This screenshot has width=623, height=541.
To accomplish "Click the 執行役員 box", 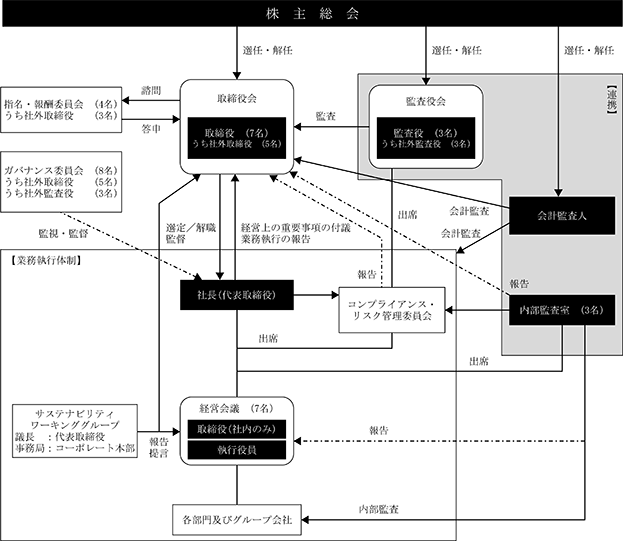I will point(237,450).
